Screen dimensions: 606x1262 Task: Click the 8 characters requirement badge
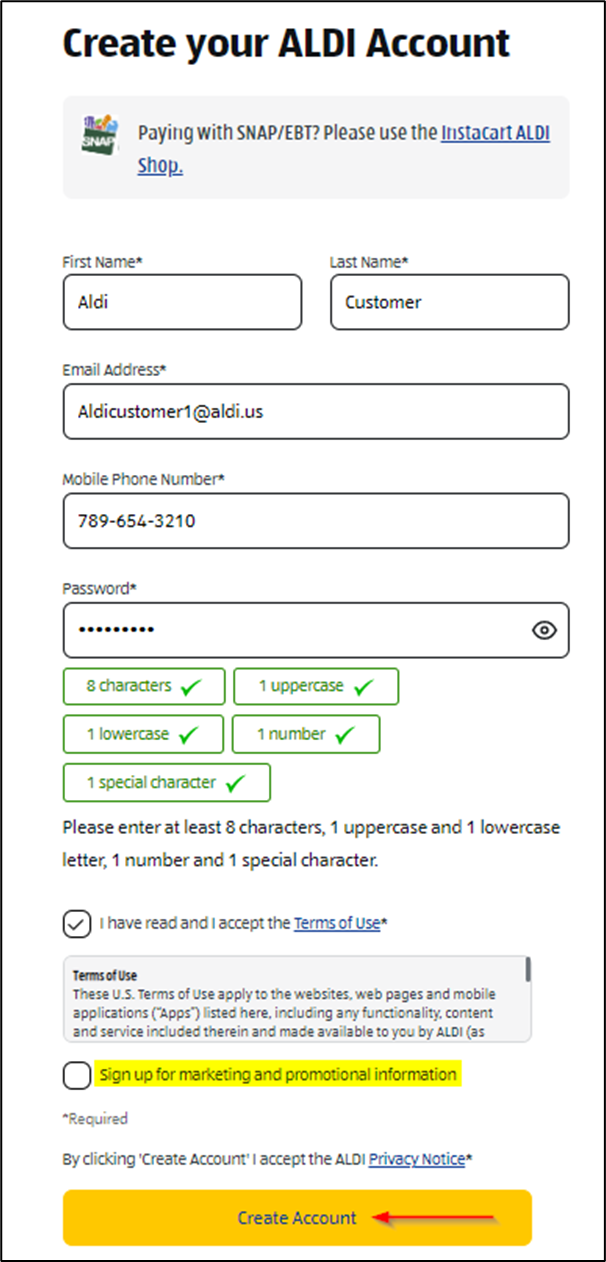[143, 687]
